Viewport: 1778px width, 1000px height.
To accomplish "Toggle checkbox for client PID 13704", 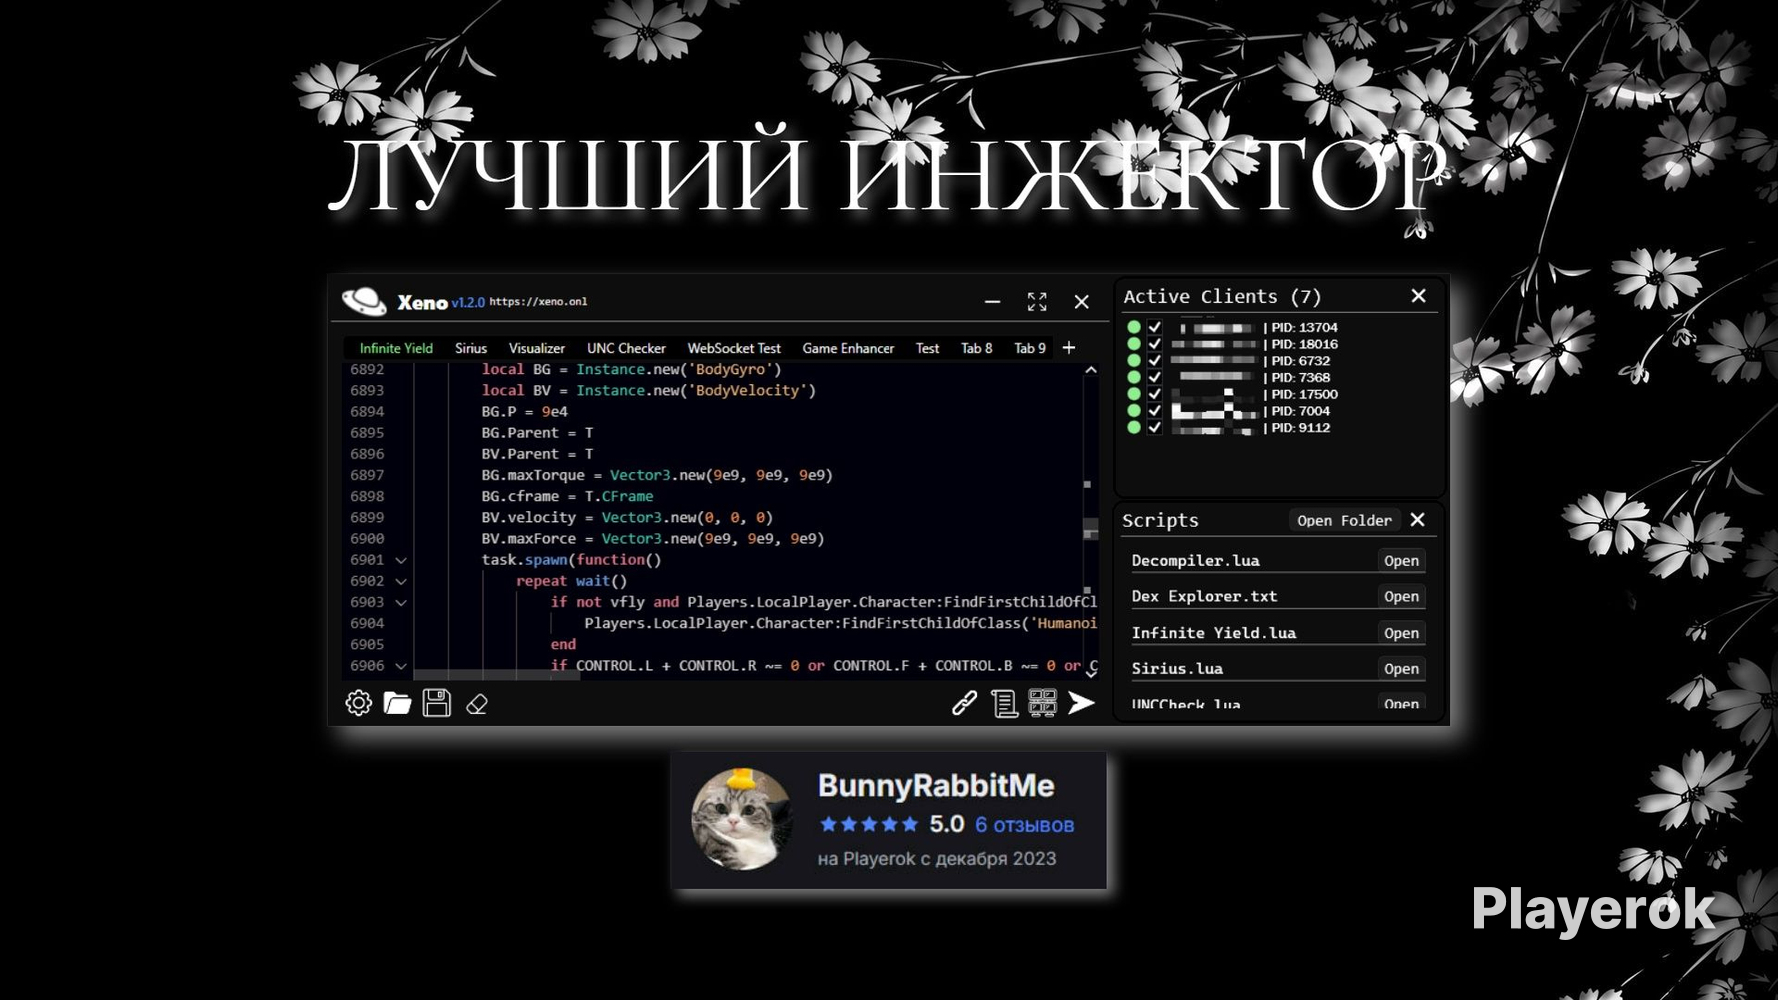I will click(1155, 327).
